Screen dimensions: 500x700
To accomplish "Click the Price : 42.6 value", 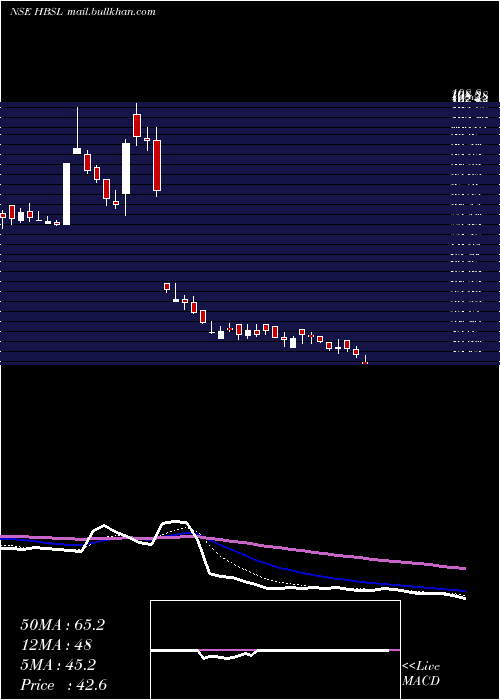I will [x=63, y=685].
